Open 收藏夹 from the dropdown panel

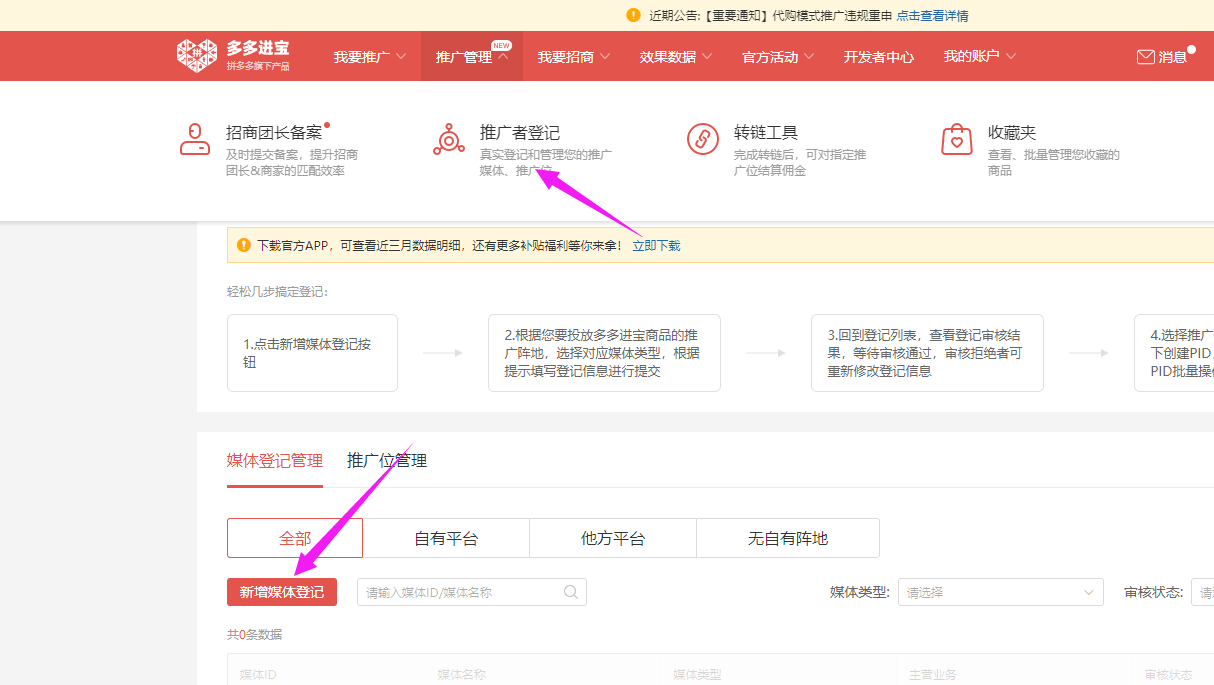[1012, 132]
